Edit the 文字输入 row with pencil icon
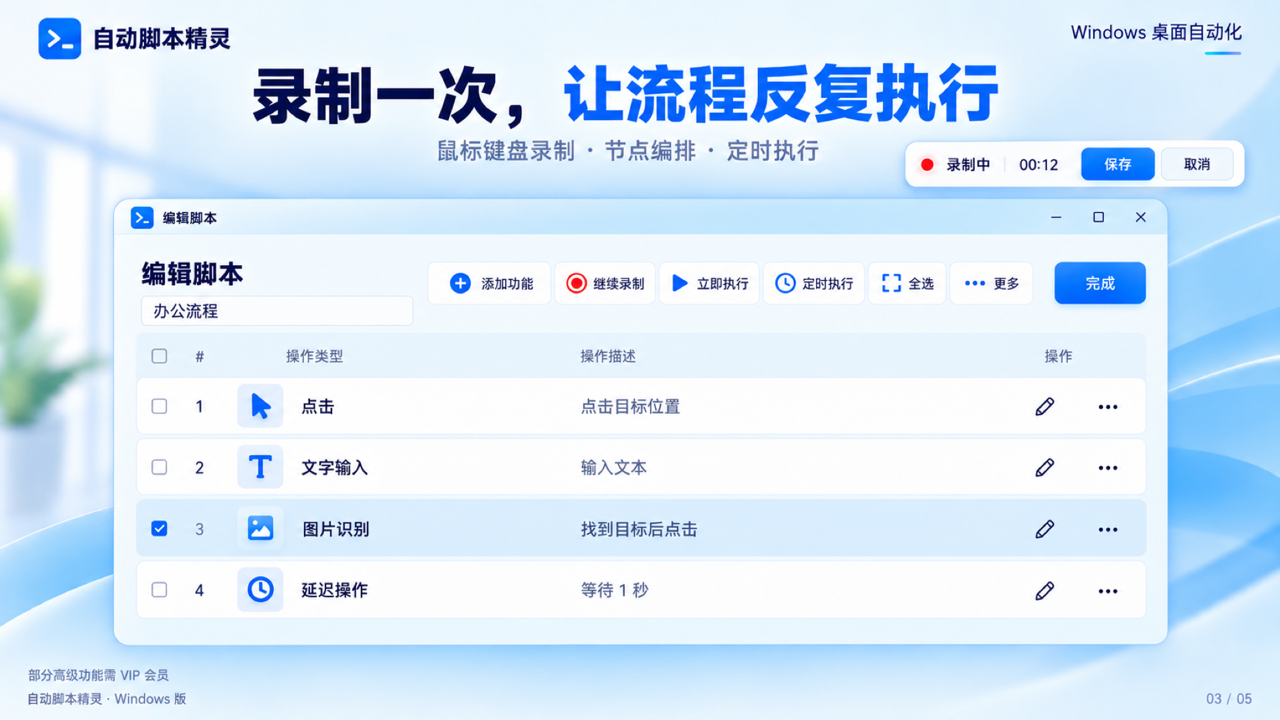Image resolution: width=1280 pixels, height=720 pixels. pos(1045,467)
